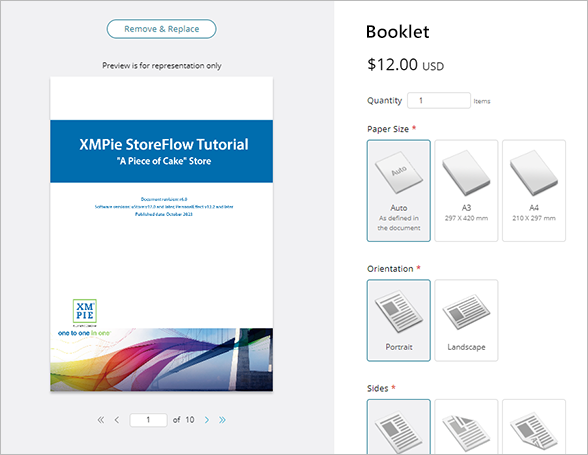Select the middle Sides option icon
The width and height of the screenshot is (588, 455).
click(466, 427)
